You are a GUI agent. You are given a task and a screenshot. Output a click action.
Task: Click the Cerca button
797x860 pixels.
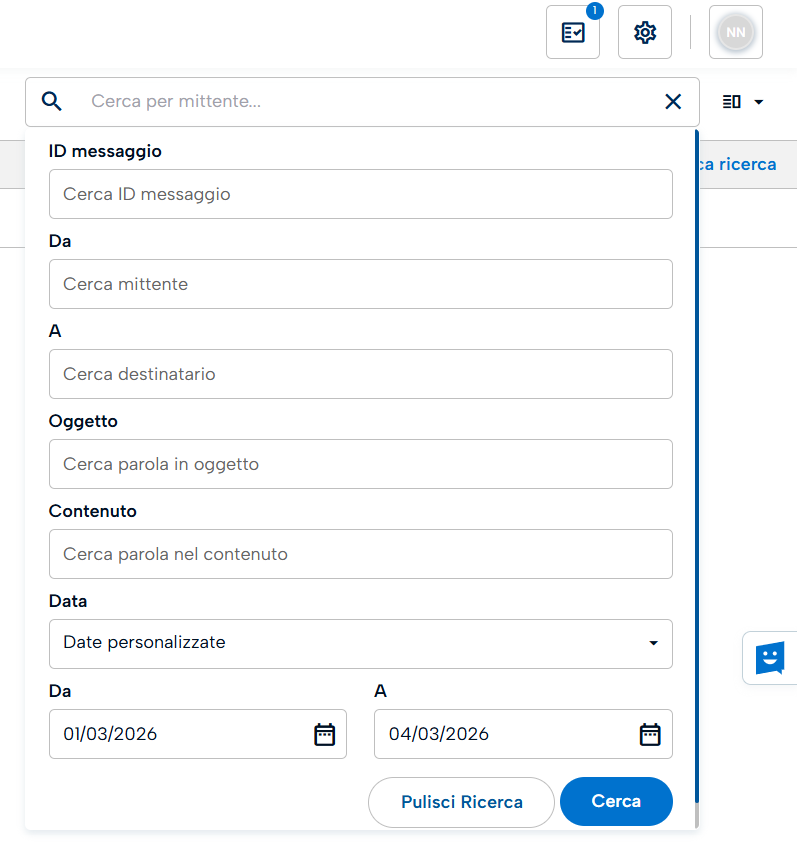(616, 802)
